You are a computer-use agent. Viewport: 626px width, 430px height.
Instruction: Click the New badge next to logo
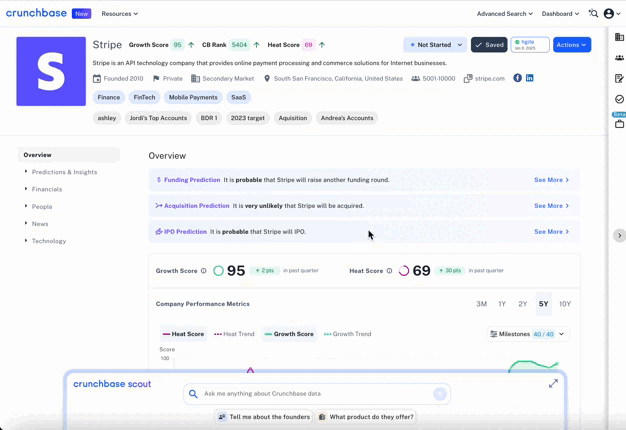pos(81,14)
